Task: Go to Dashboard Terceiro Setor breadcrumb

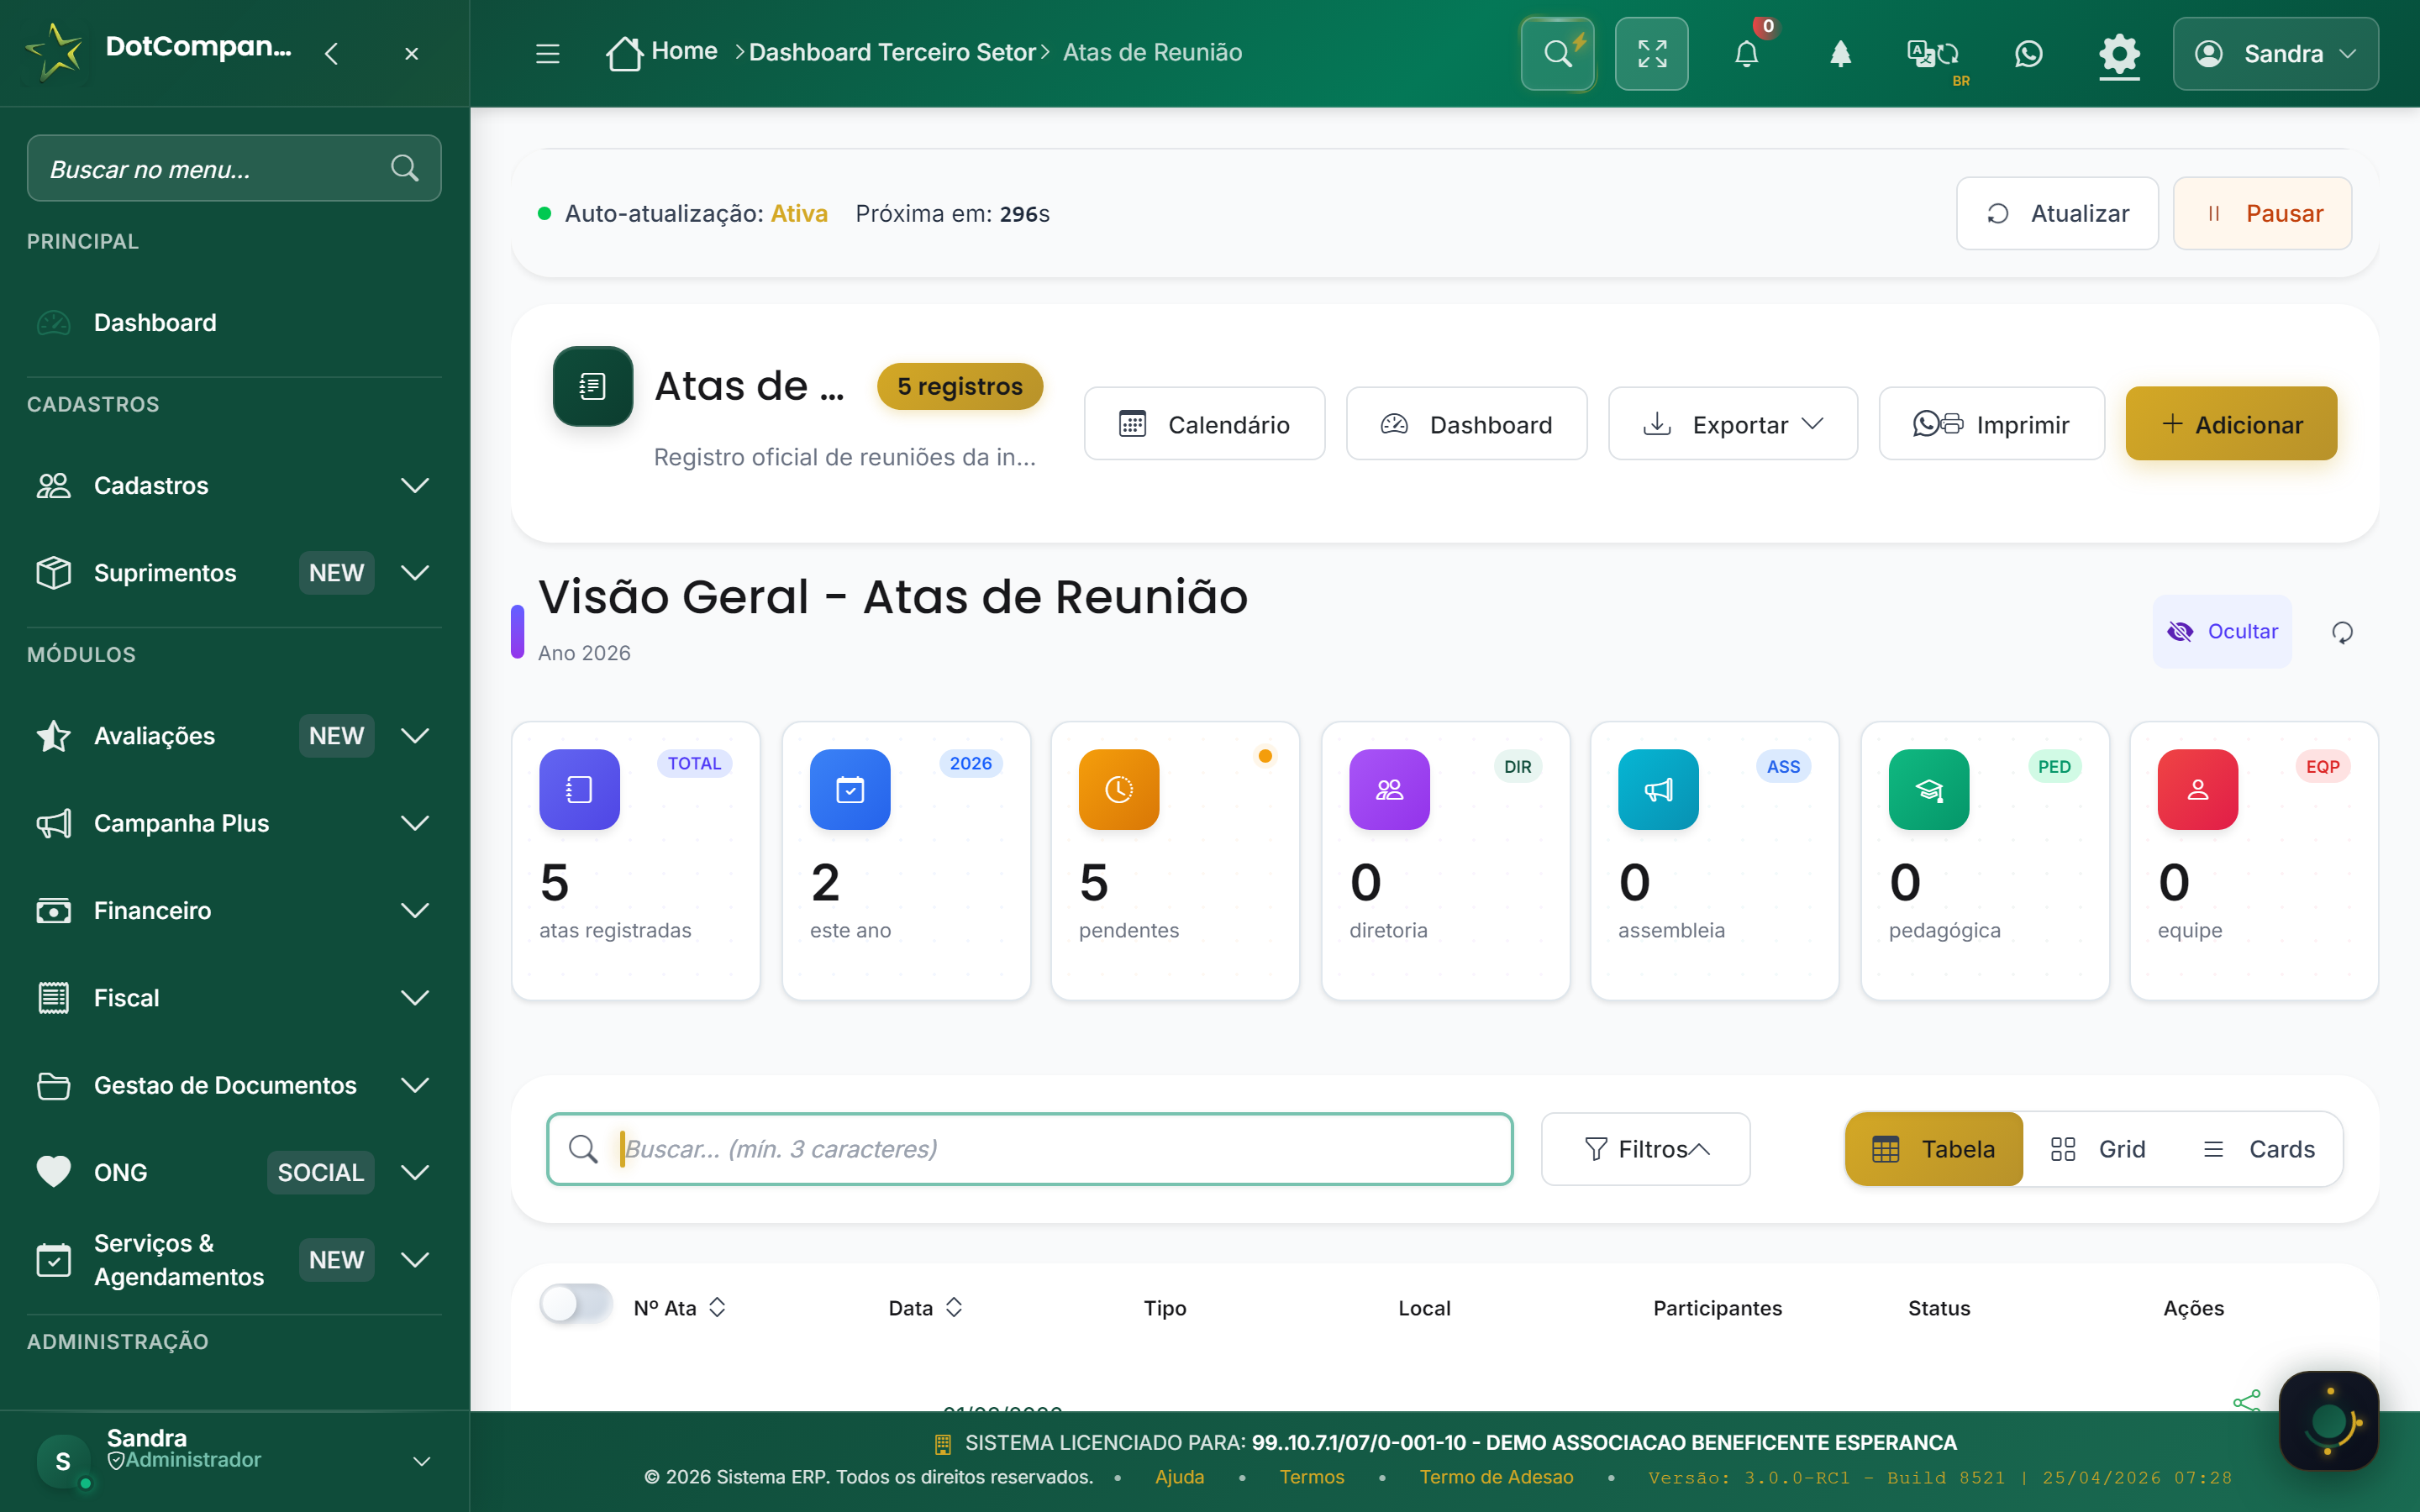Action: [892, 52]
